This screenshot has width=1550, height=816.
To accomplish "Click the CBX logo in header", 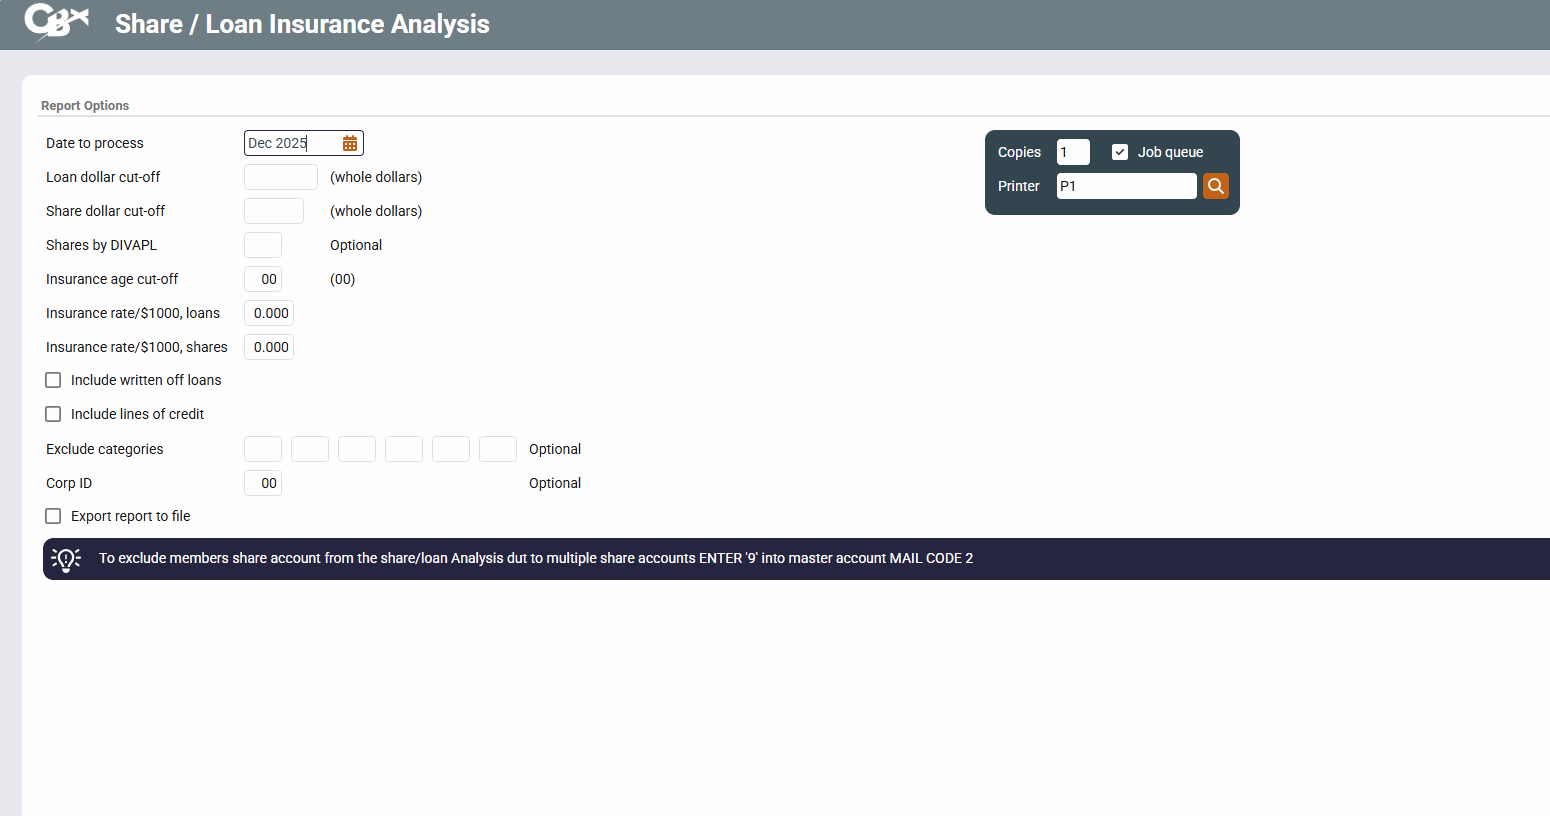I will pyautogui.click(x=57, y=22).
